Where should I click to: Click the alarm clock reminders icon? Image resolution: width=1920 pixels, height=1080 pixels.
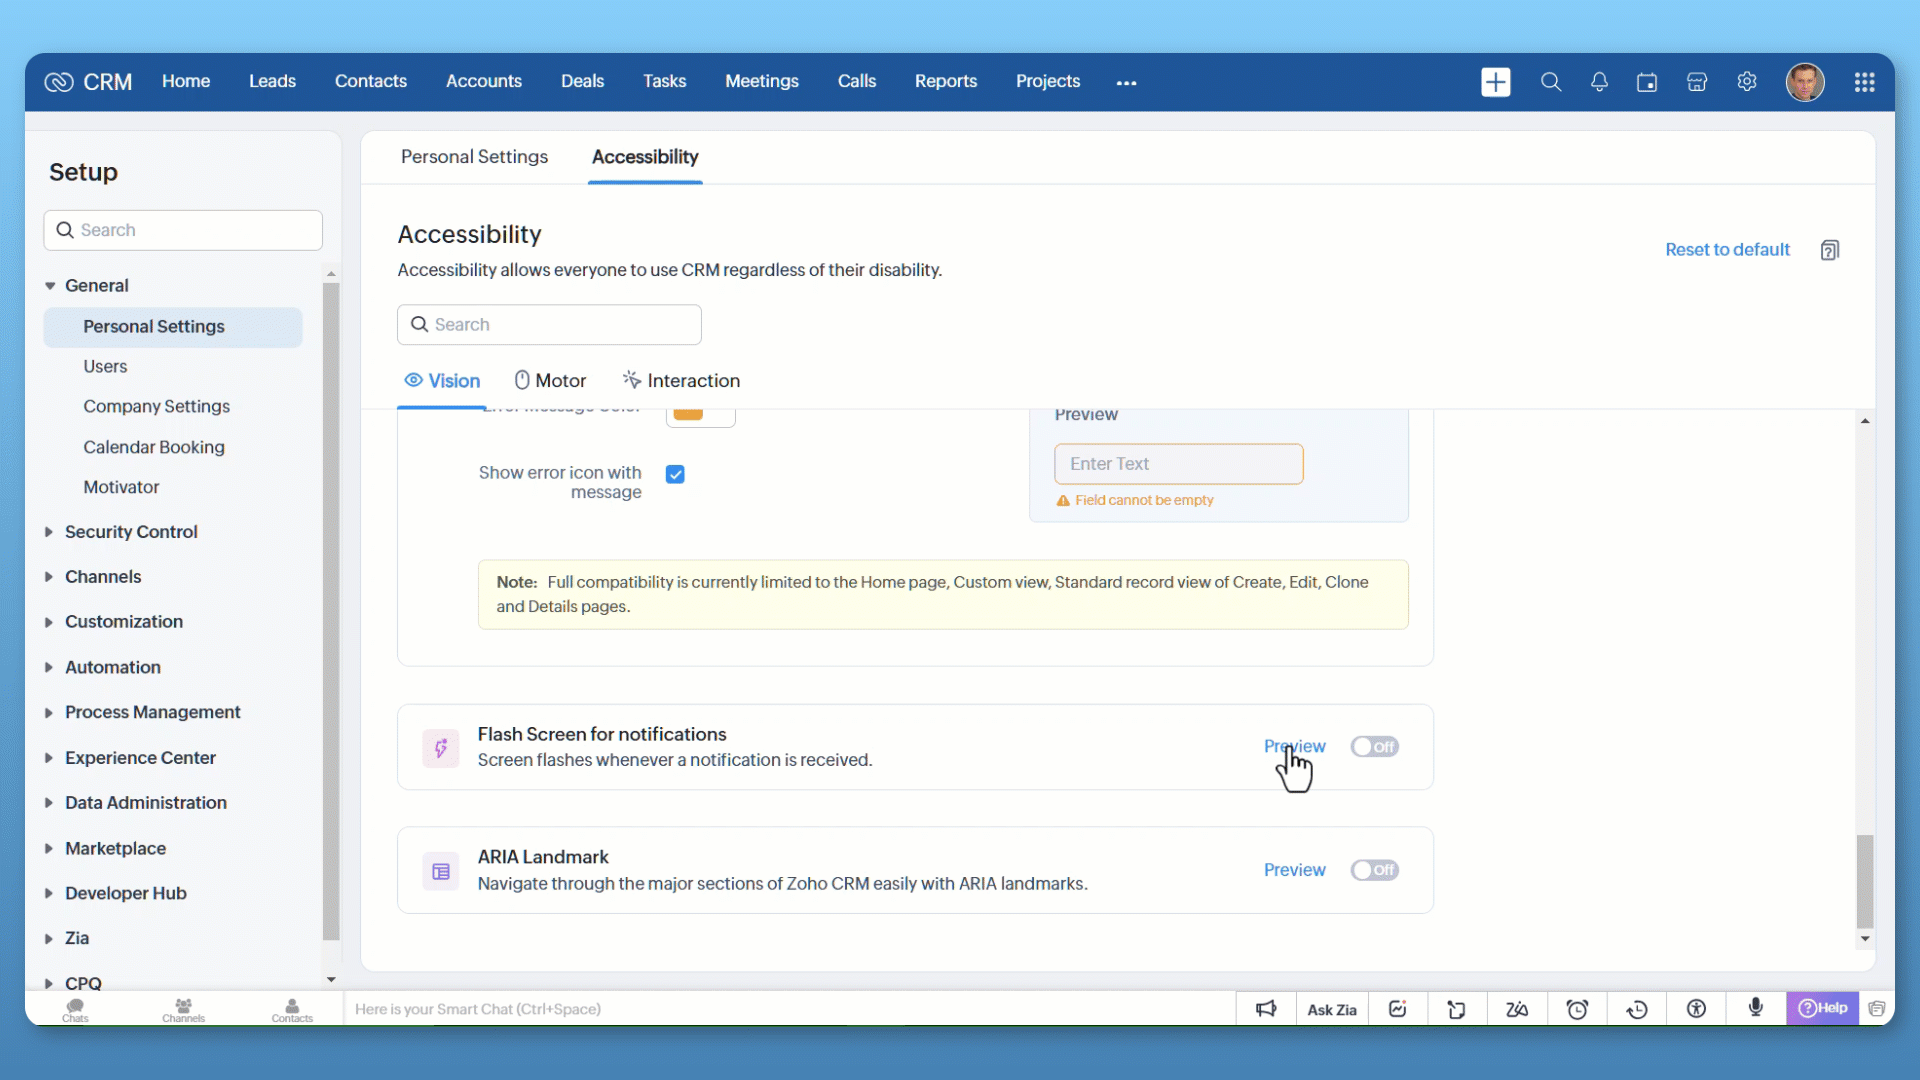tap(1577, 1009)
